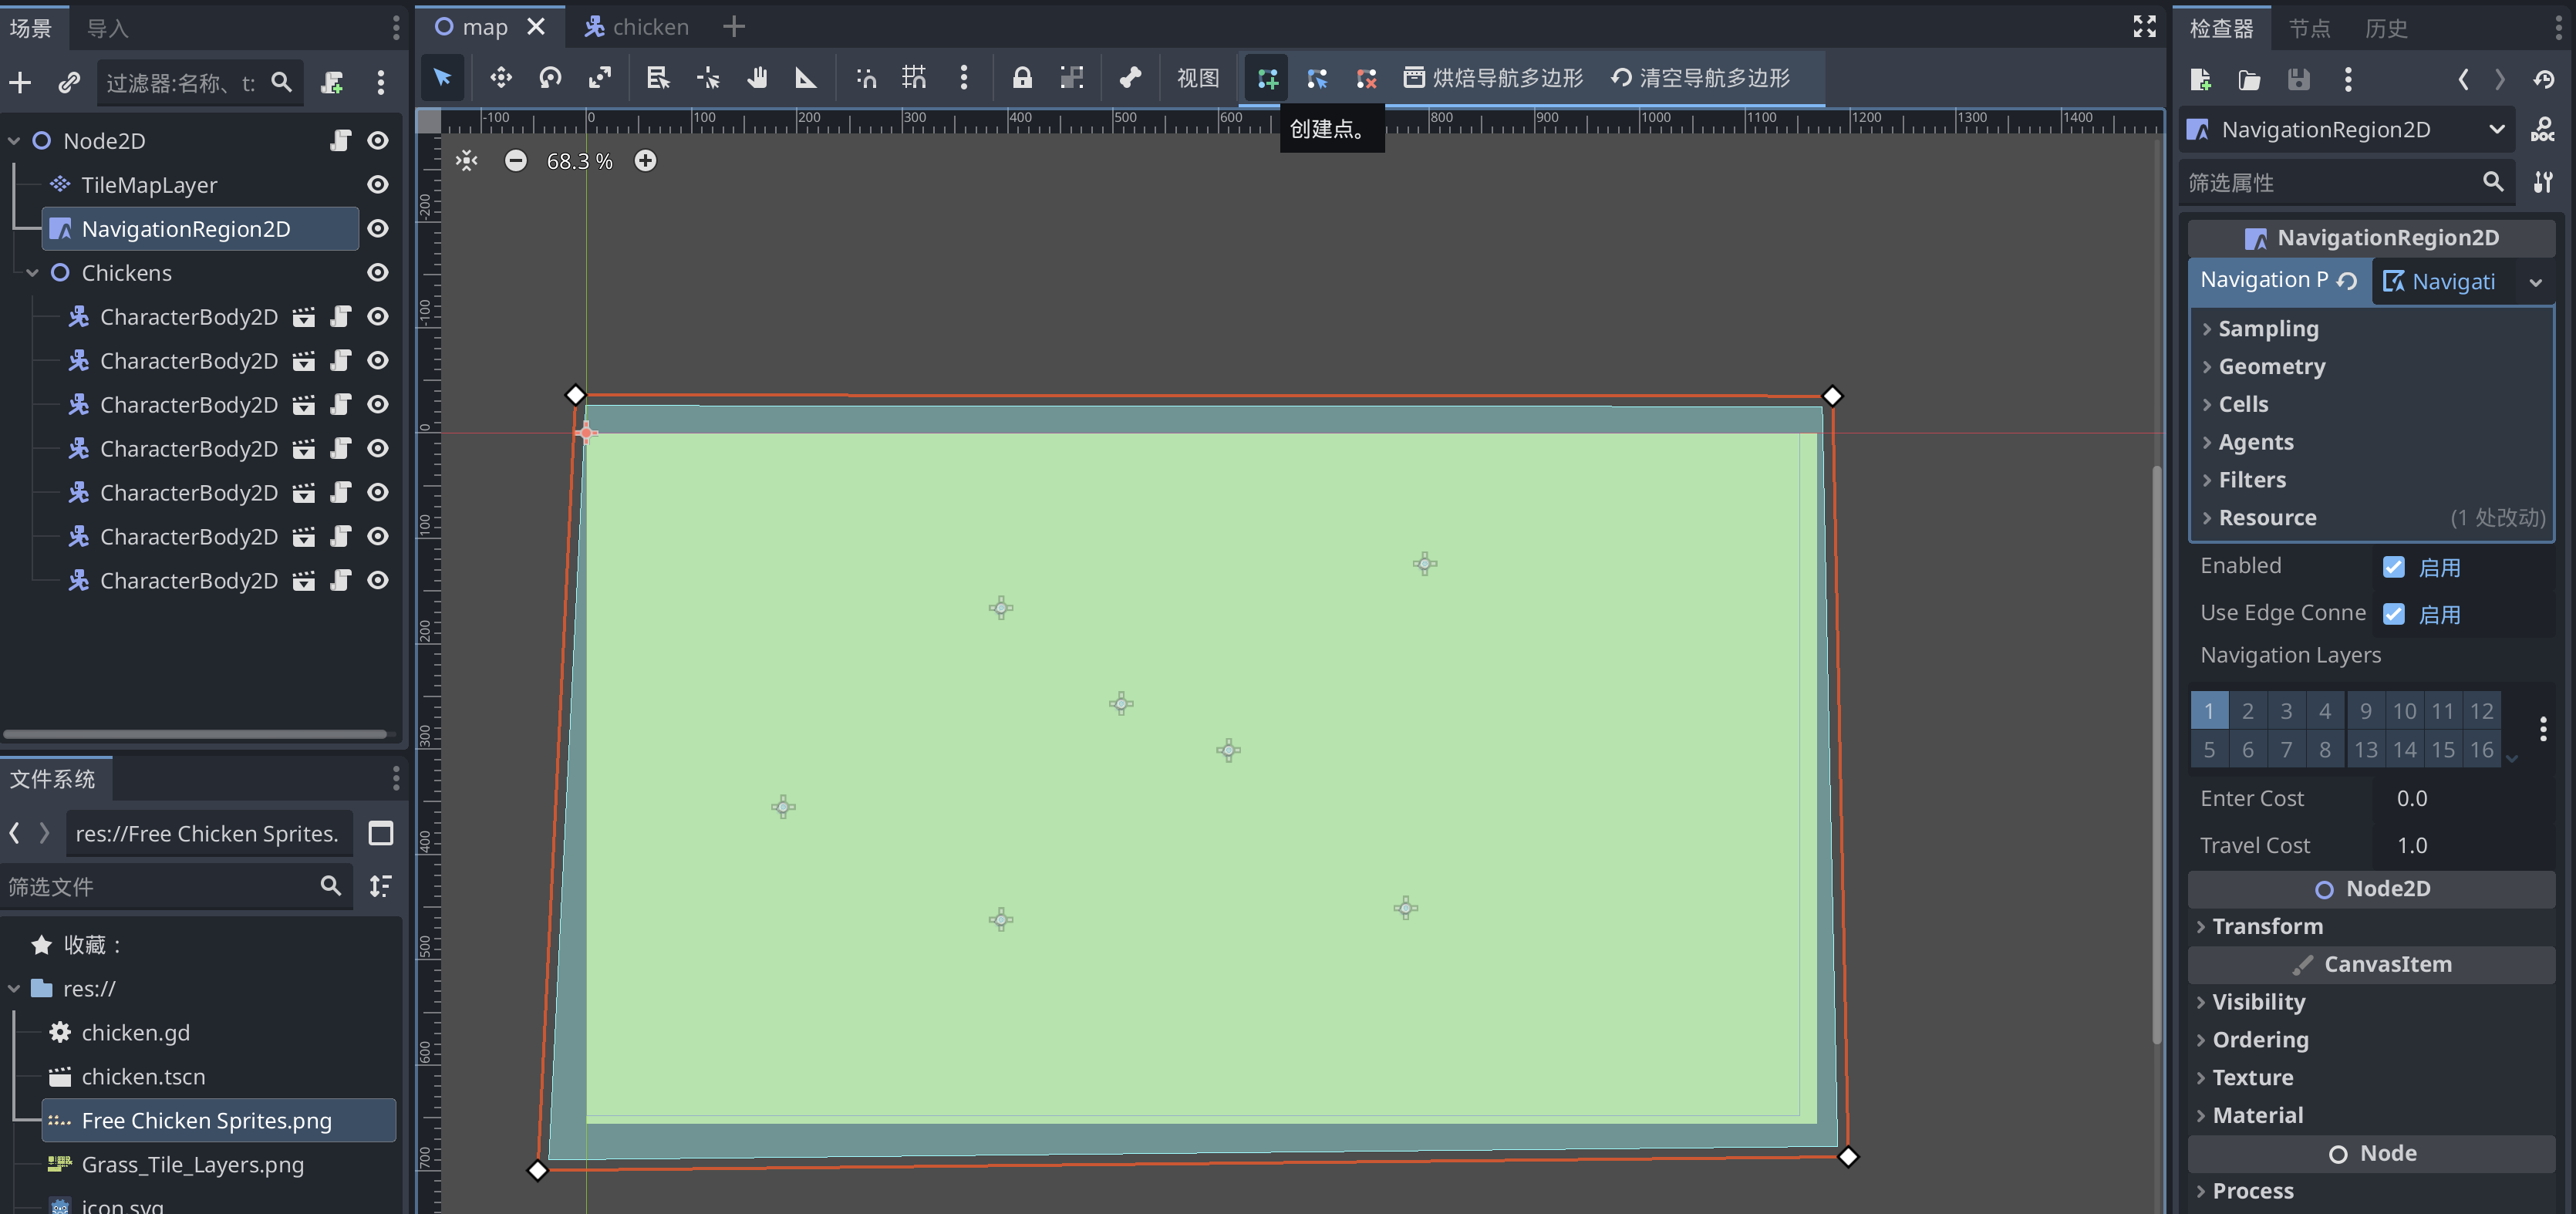Enable navigation layer 2

pyautogui.click(x=2247, y=711)
